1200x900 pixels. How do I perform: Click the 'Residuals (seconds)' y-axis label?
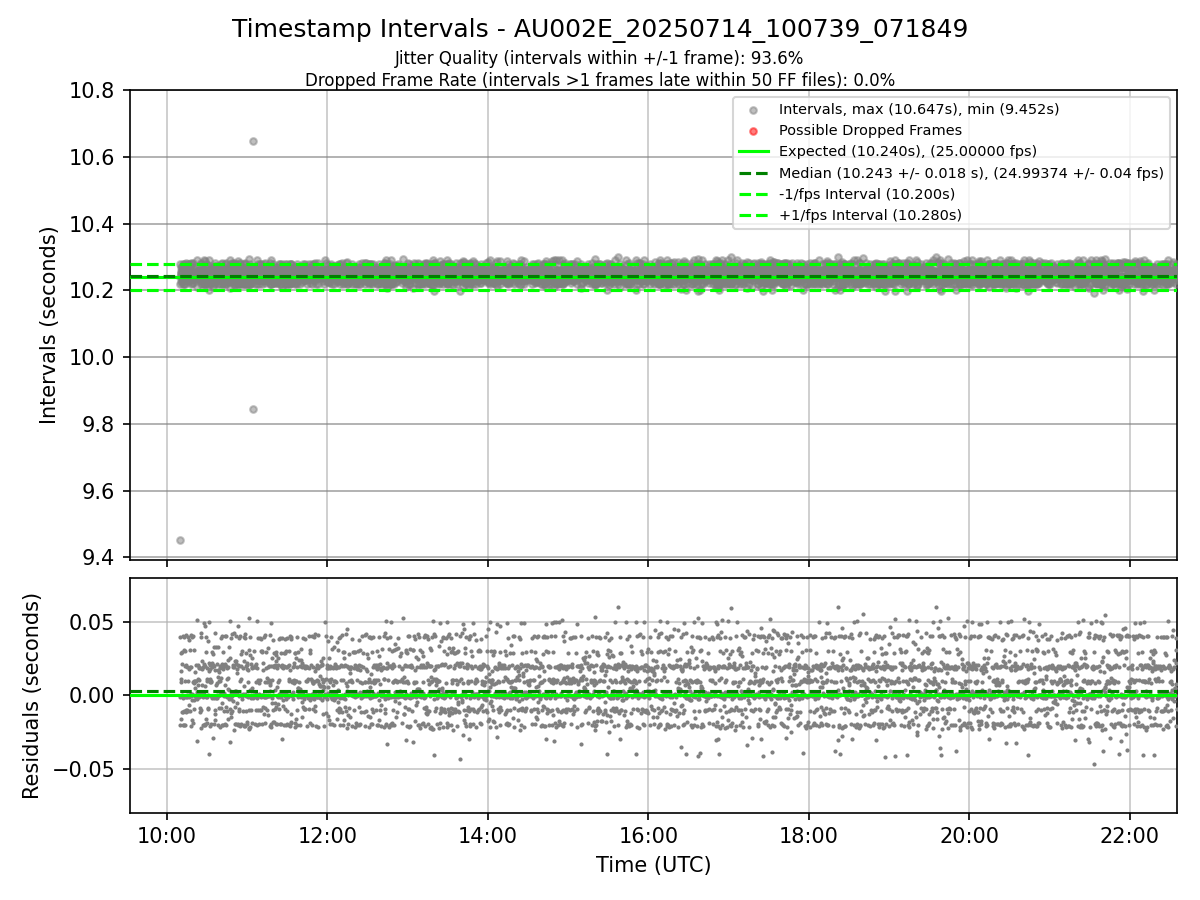pyautogui.click(x=31, y=696)
